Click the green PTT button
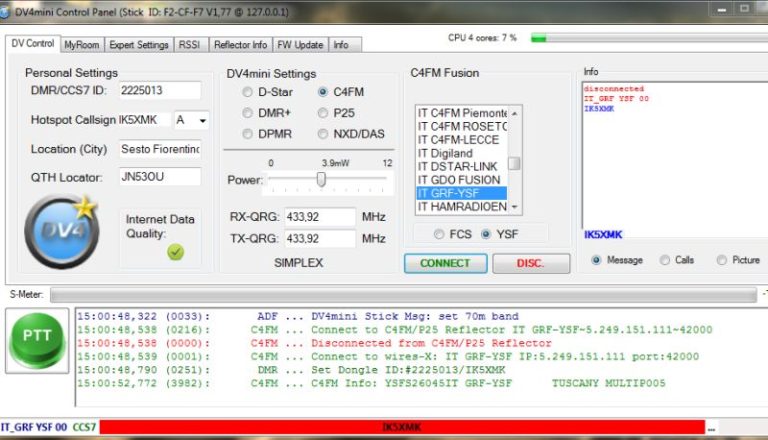The width and height of the screenshot is (768, 440). click(x=37, y=341)
